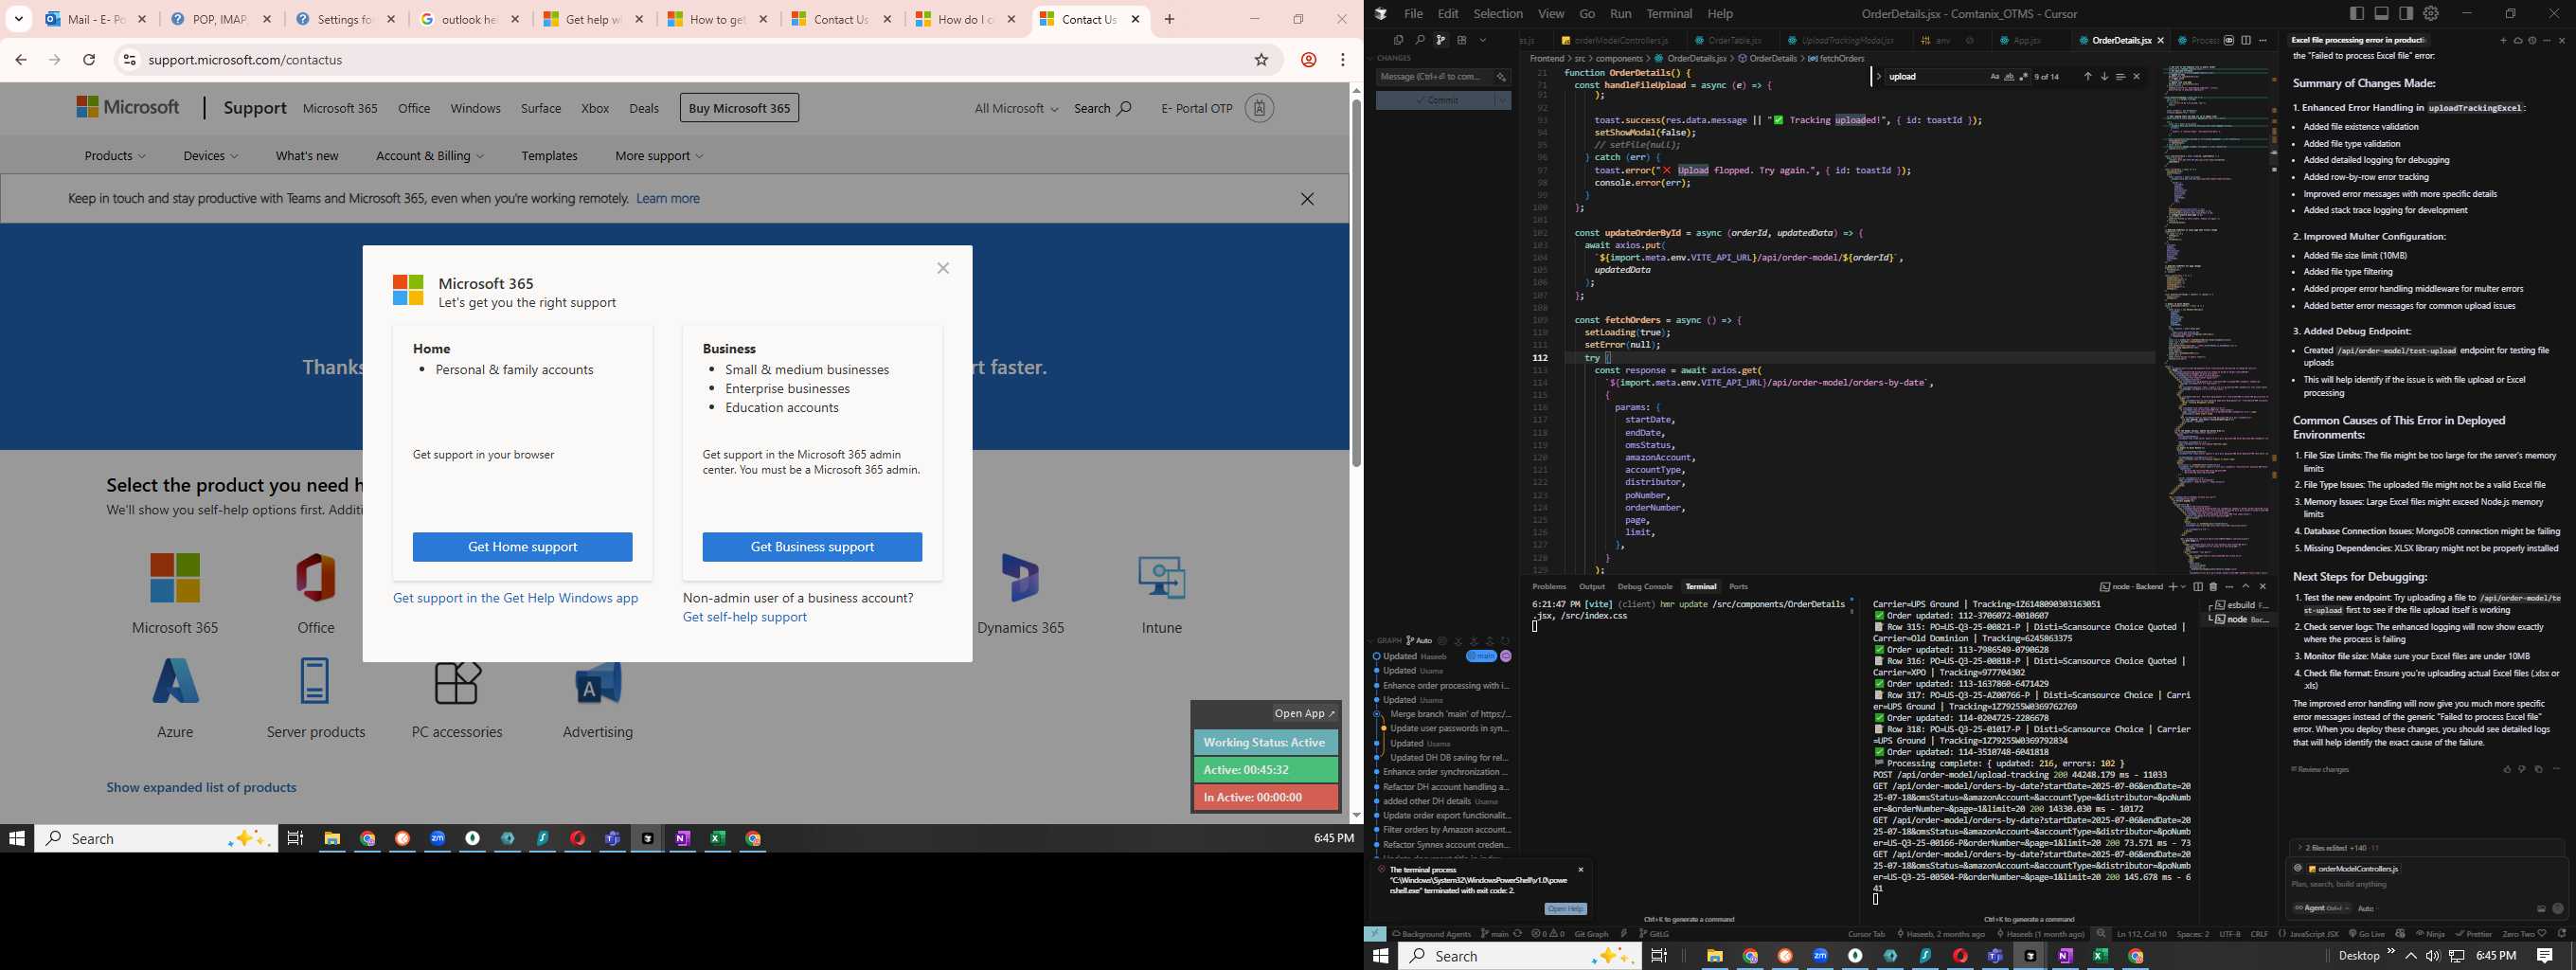2576x970 pixels.
Task: Open Microsoft account manager avatar icon
Action: 1260,108
